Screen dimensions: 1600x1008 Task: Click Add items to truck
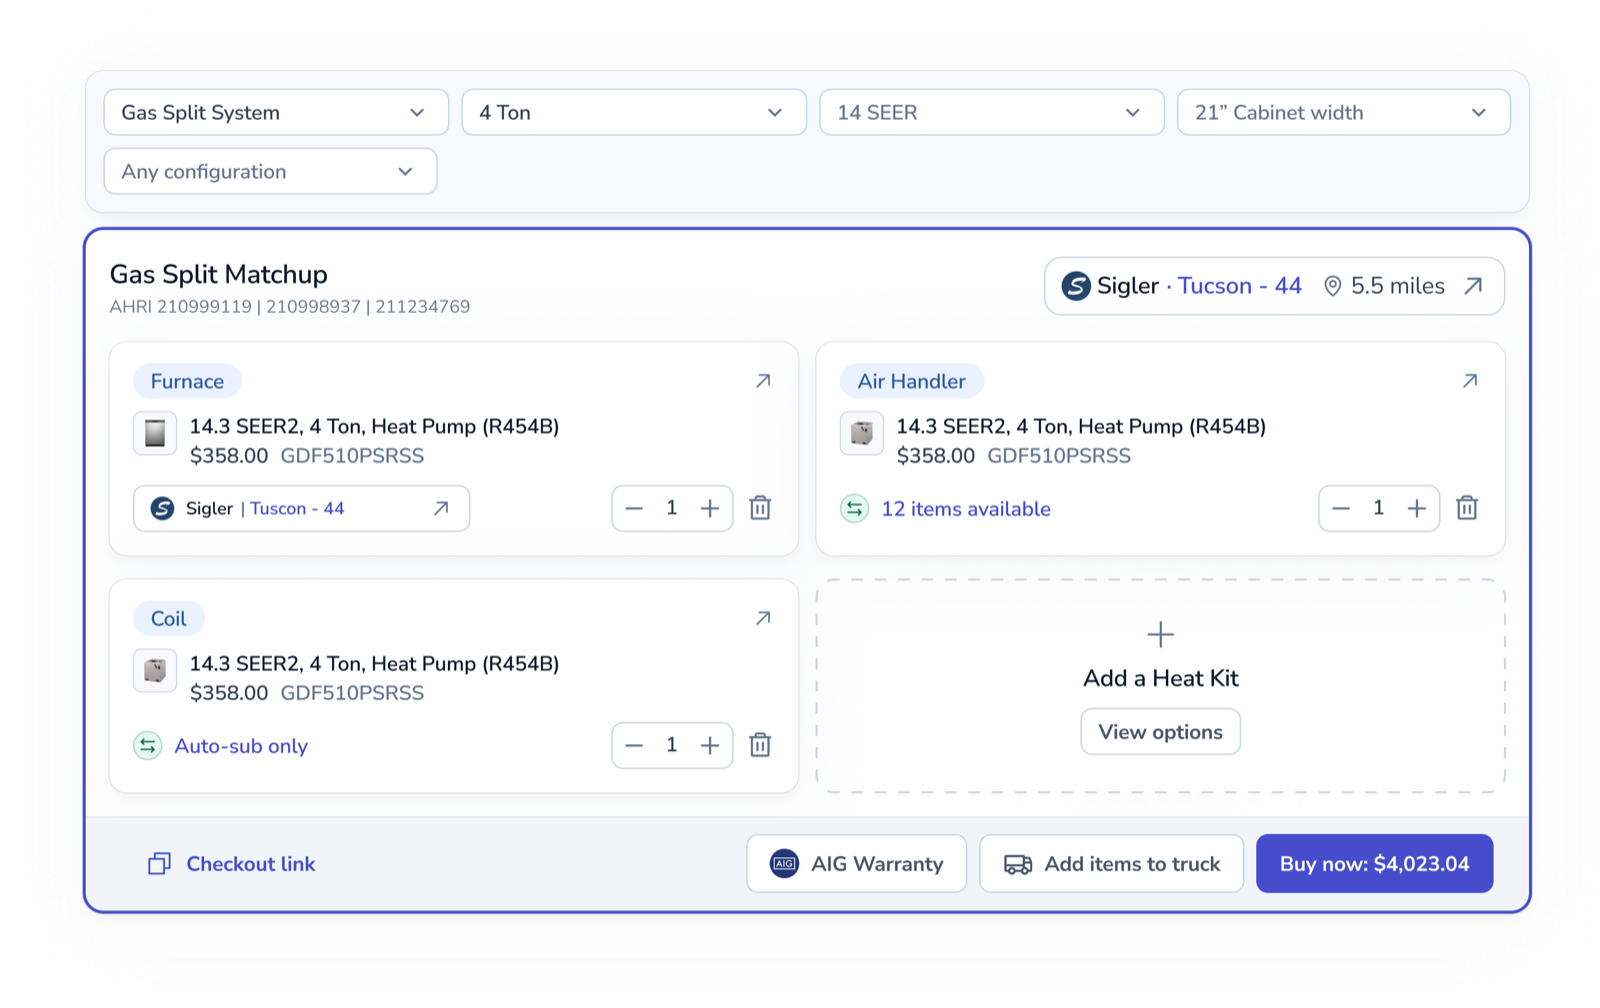(x=1112, y=864)
